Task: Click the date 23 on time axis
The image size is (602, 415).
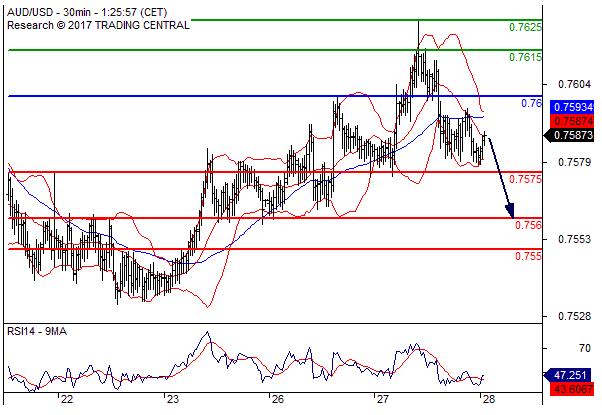Action: pos(172,400)
